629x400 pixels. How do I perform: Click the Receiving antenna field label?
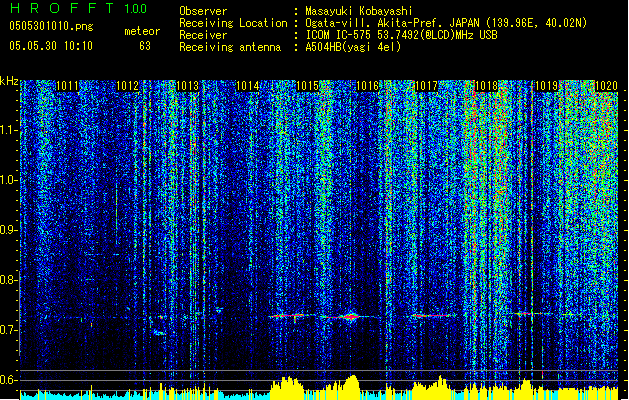tap(230, 47)
